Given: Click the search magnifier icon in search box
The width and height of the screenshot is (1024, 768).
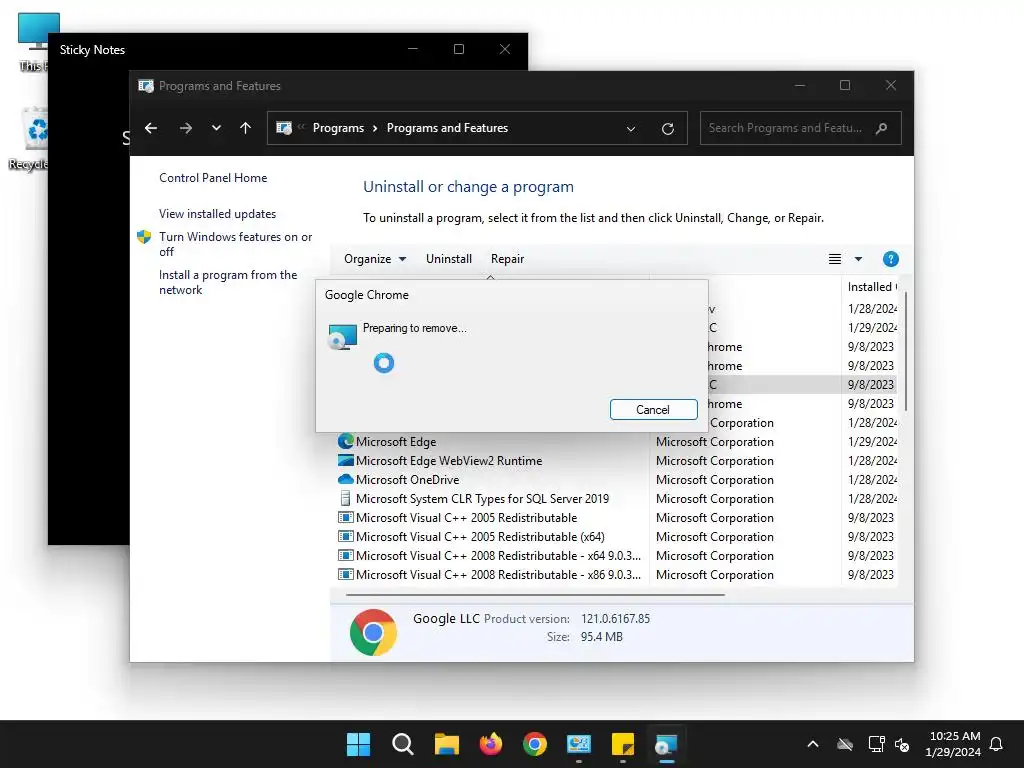Looking at the screenshot, I should coord(882,128).
